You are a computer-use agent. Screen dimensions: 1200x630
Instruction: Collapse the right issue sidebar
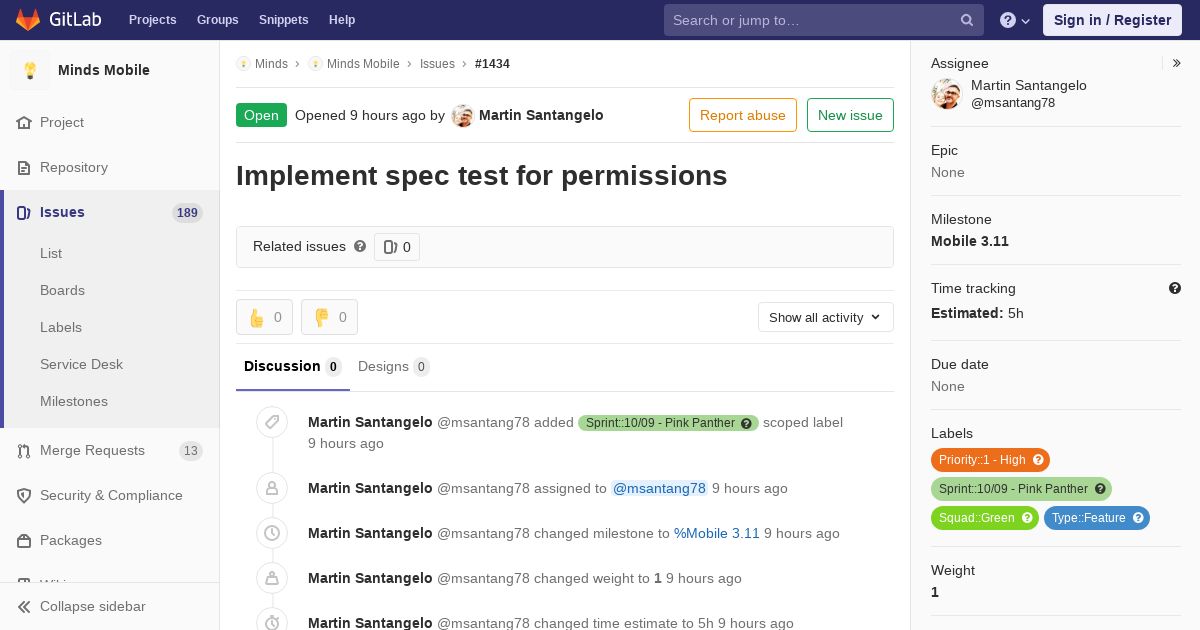tap(1176, 63)
